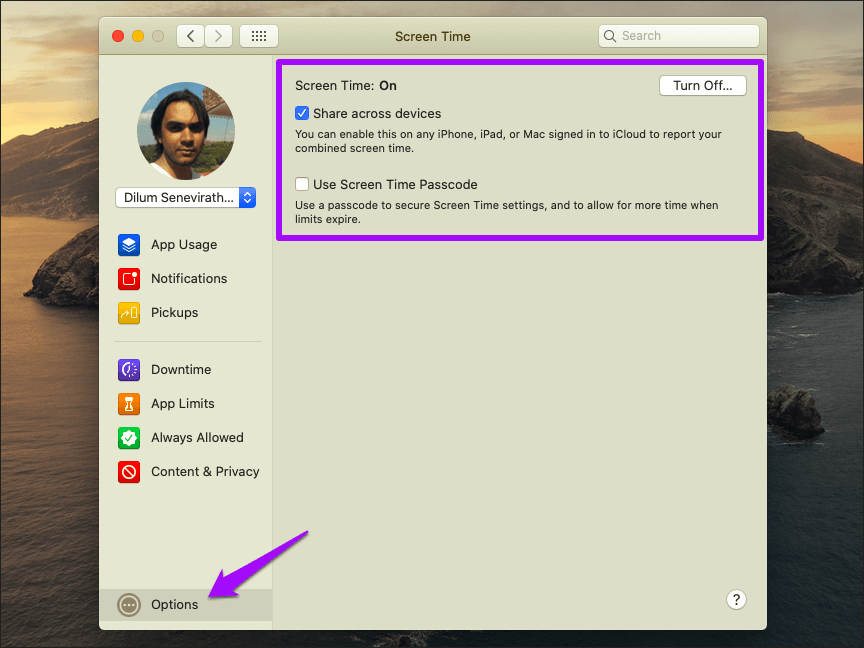This screenshot has height=648, width=864.
Task: Open the App Usage icon in sidebar
Action: tap(129, 245)
